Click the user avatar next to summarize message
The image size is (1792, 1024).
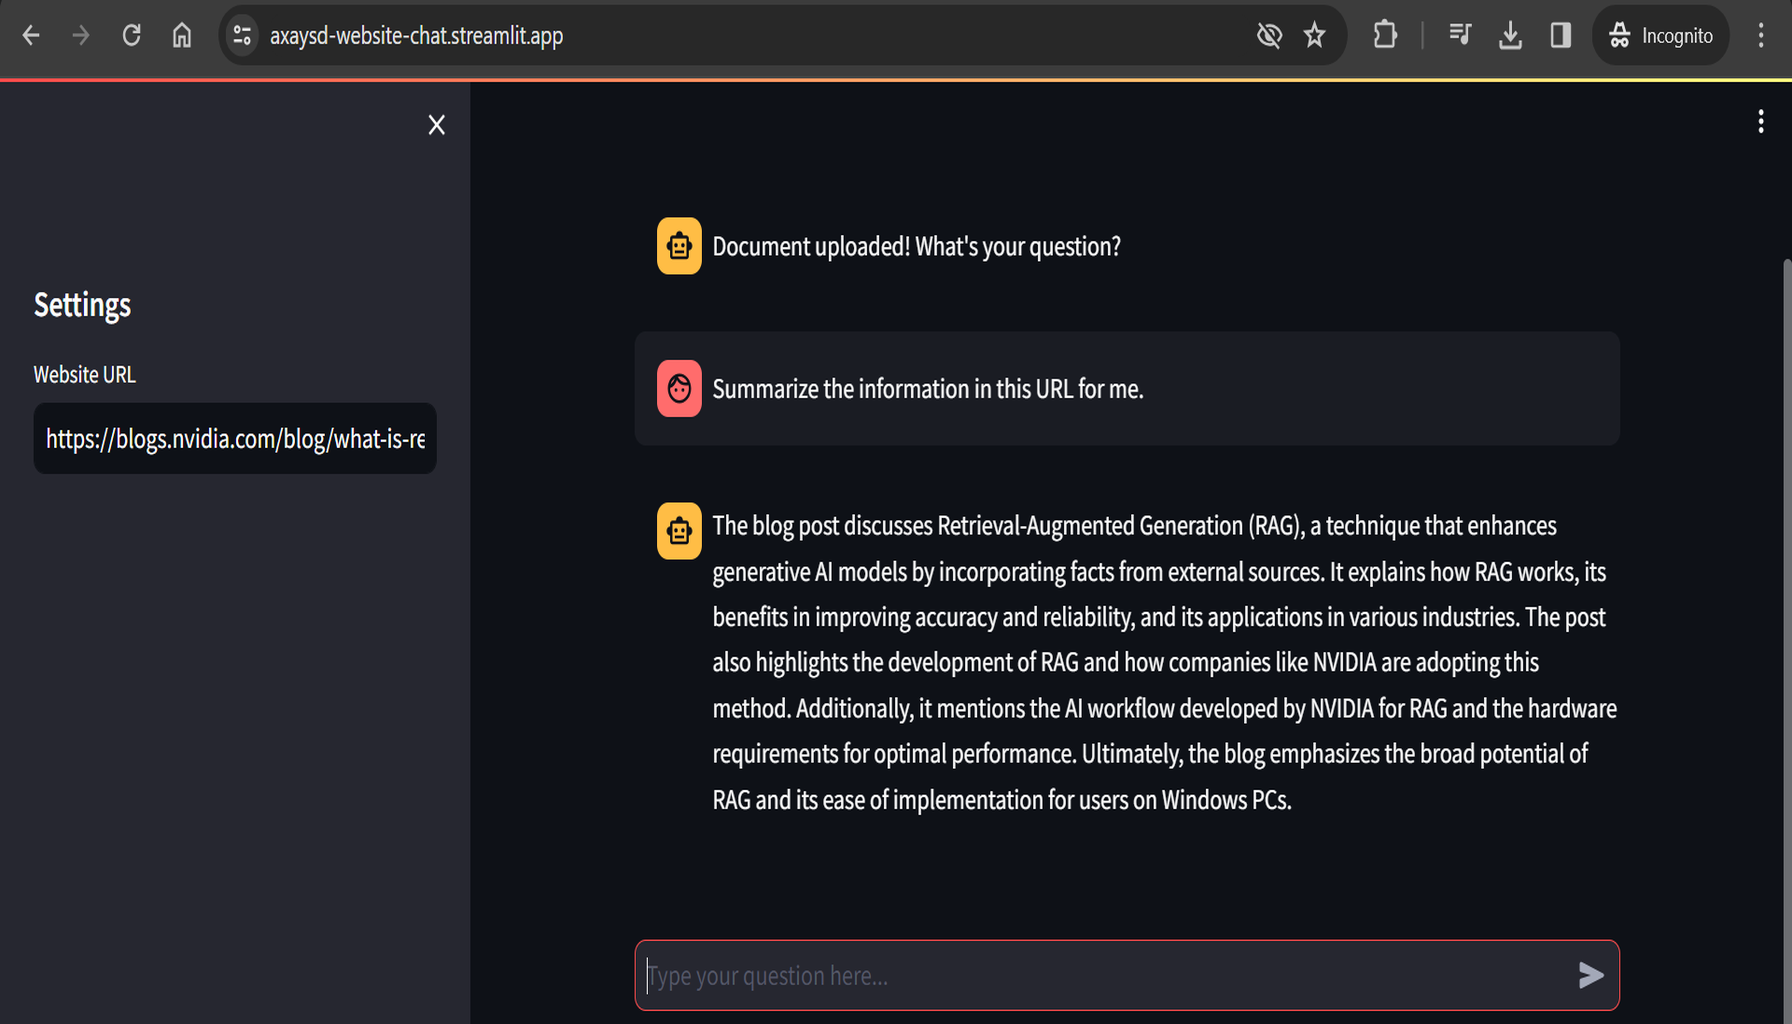[x=679, y=388]
